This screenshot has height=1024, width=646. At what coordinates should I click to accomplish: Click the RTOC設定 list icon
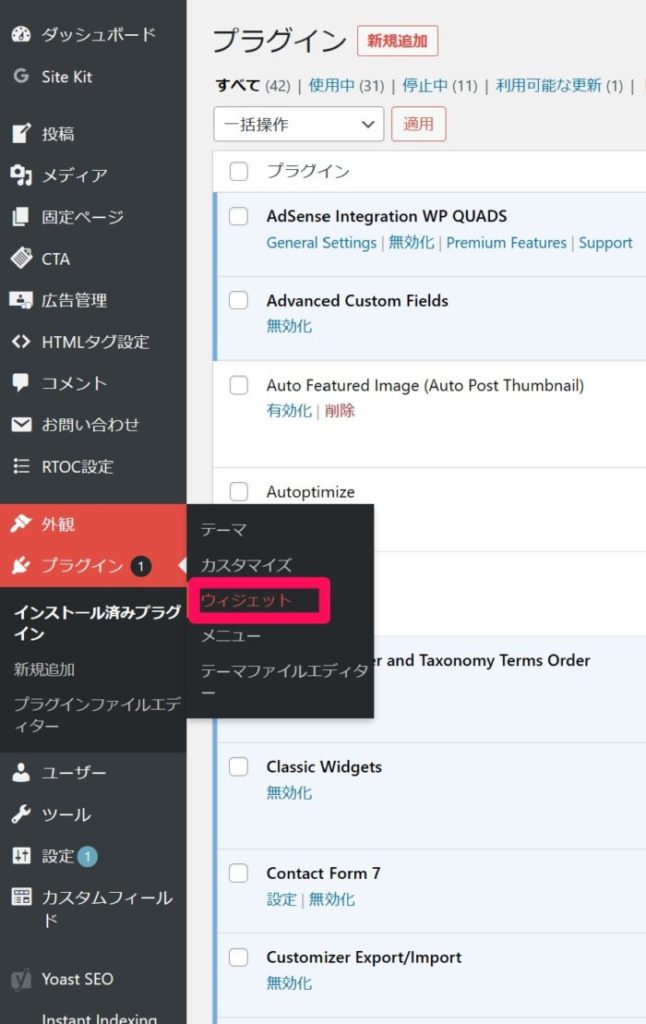pyautogui.click(x=21, y=466)
